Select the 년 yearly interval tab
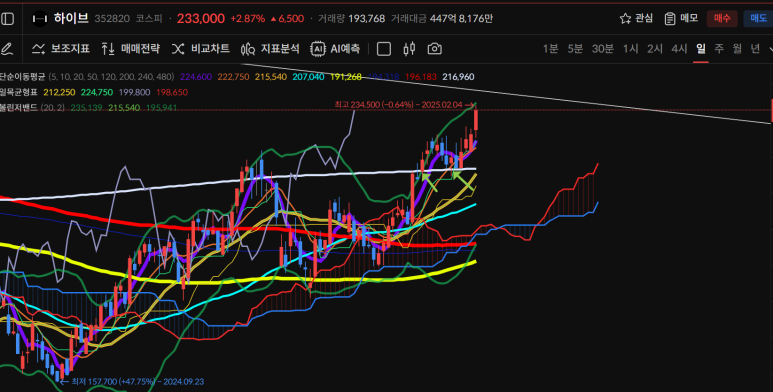Screen dimensions: 773x392 tap(755, 49)
